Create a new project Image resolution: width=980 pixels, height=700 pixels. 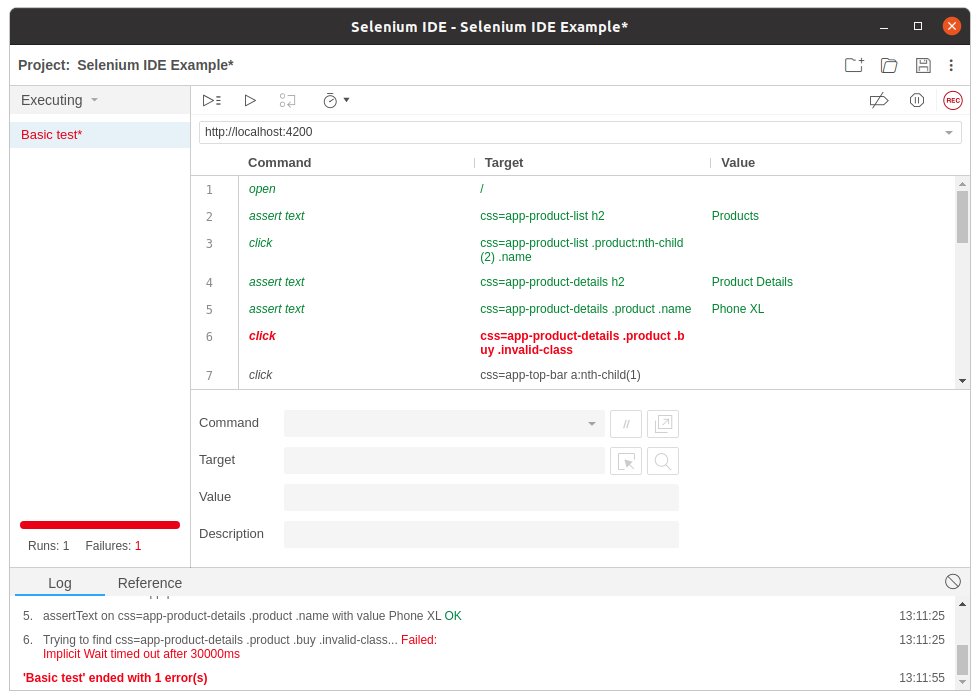(853, 65)
